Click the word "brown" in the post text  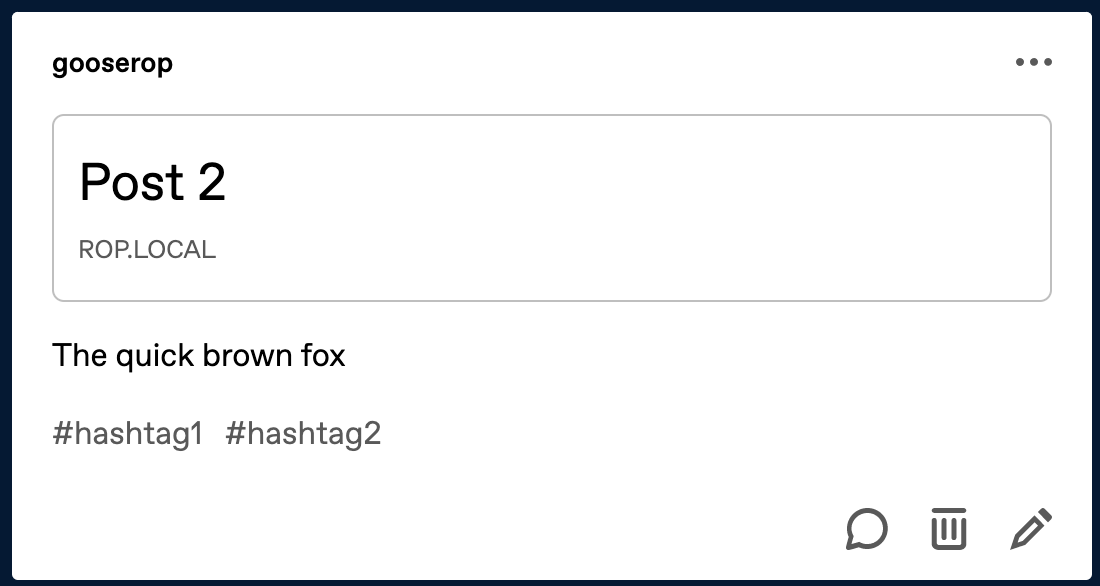240,355
